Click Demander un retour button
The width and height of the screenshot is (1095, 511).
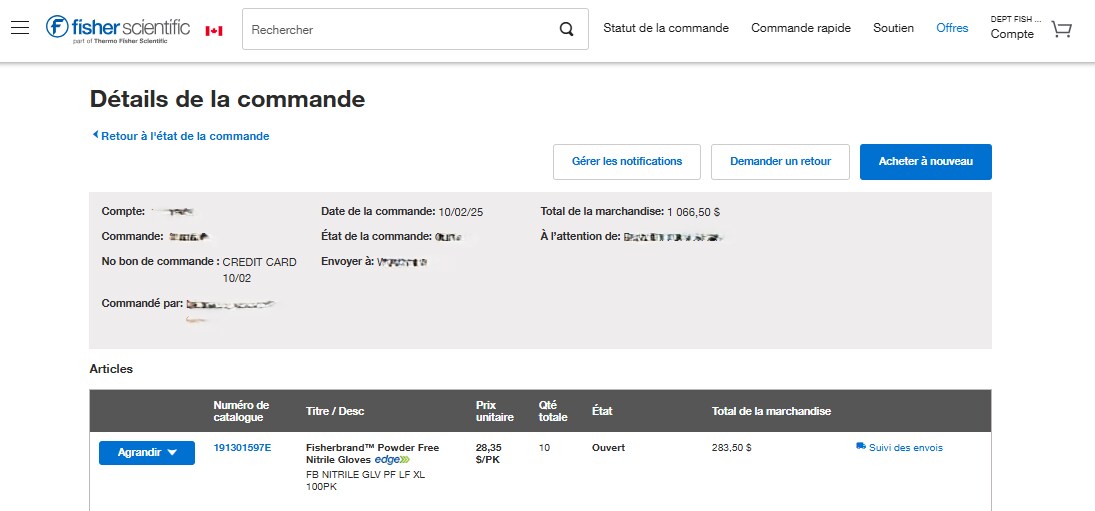point(780,161)
